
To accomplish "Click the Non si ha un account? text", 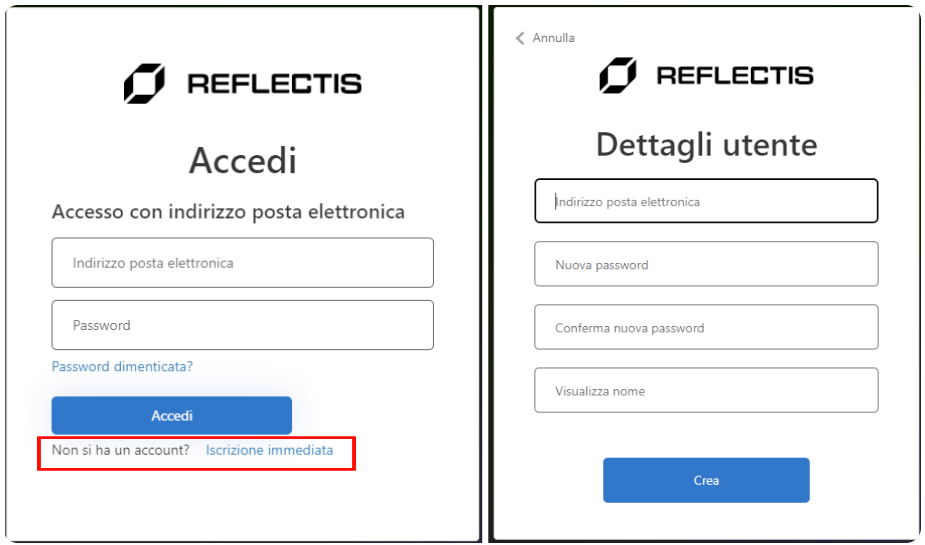I will point(121,450).
